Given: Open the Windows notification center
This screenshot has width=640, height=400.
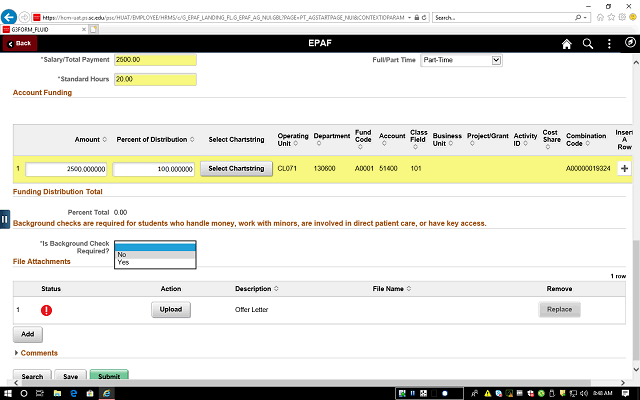Looking at the screenshot, I should point(625,393).
